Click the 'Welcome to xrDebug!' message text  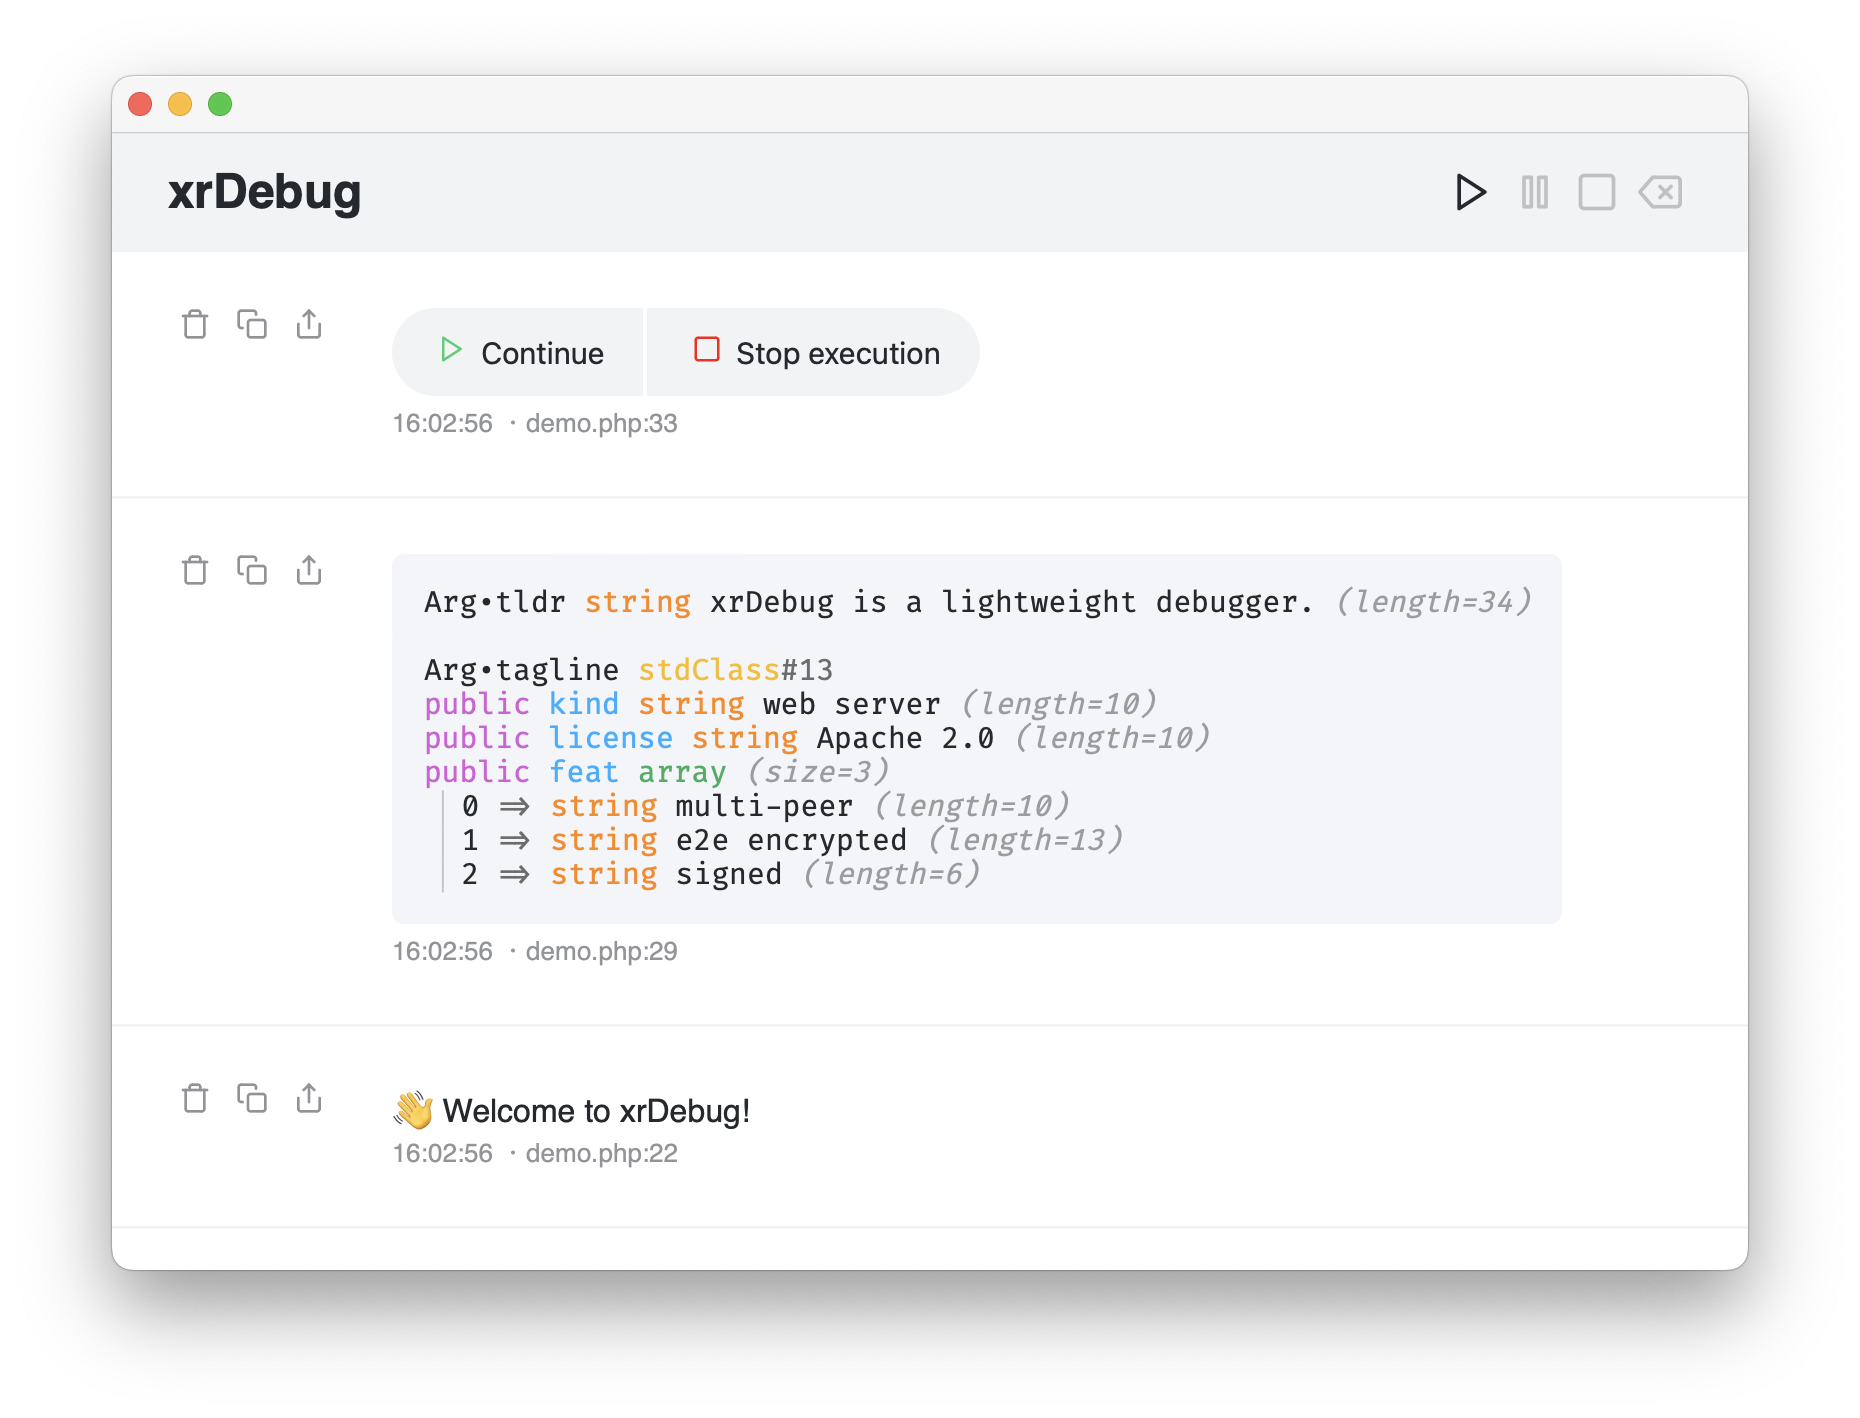[x=596, y=1111]
